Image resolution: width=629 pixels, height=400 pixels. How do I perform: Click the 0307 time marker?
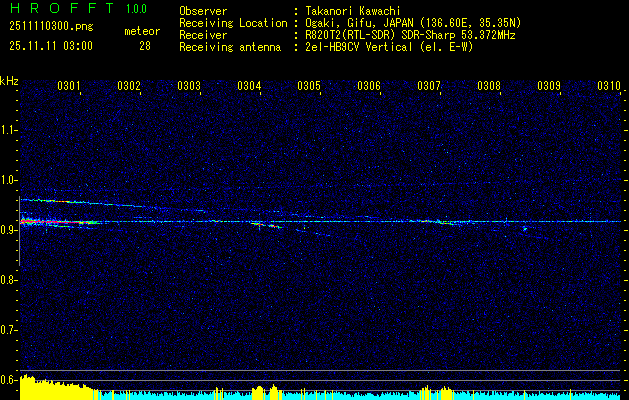(429, 87)
